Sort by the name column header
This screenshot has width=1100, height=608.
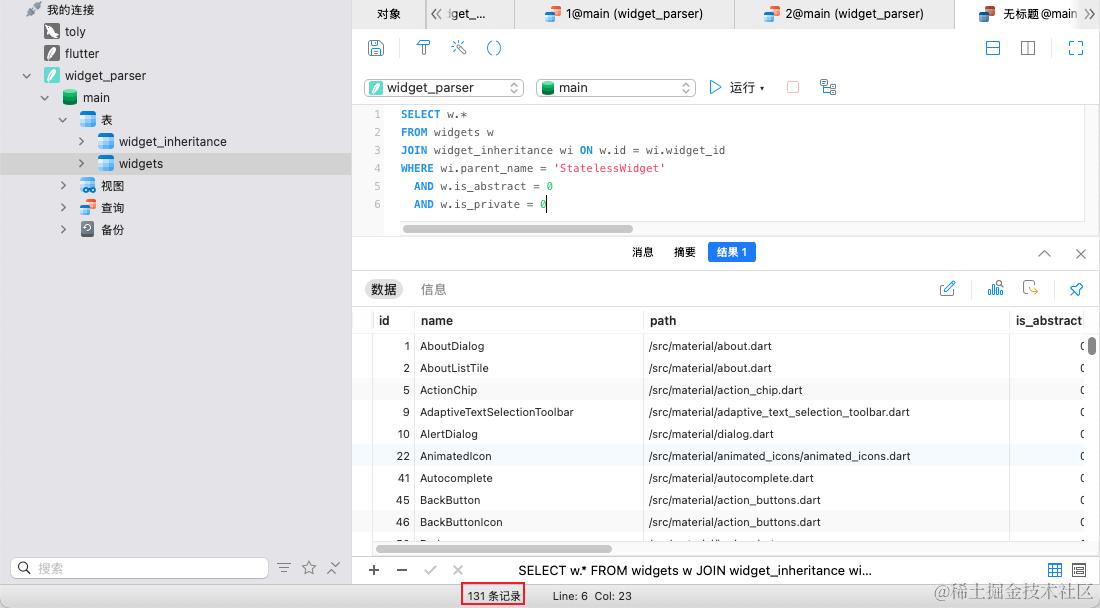tap(528, 320)
